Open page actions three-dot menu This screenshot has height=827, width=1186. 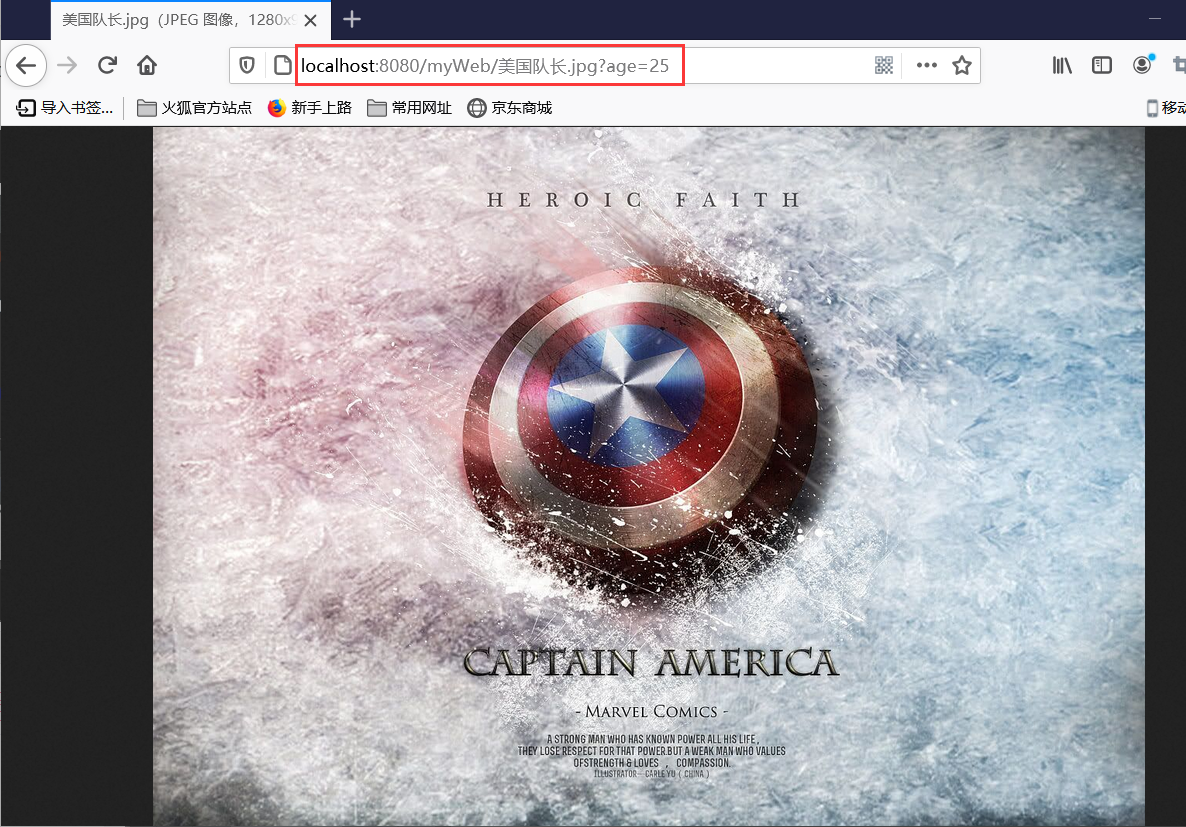click(927, 66)
